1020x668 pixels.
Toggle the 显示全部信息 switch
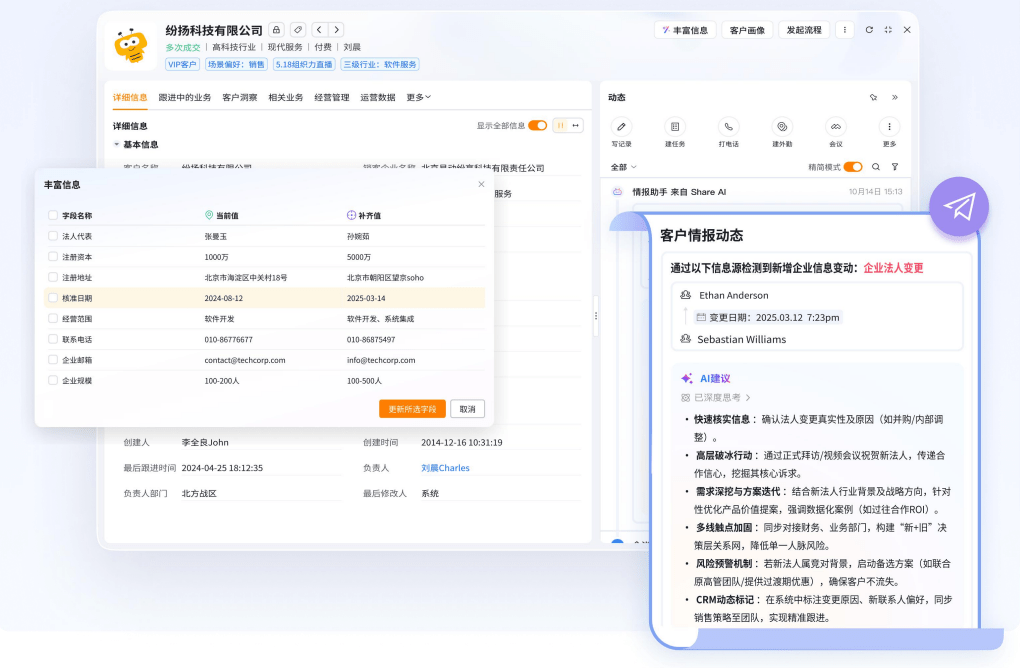[x=537, y=126]
